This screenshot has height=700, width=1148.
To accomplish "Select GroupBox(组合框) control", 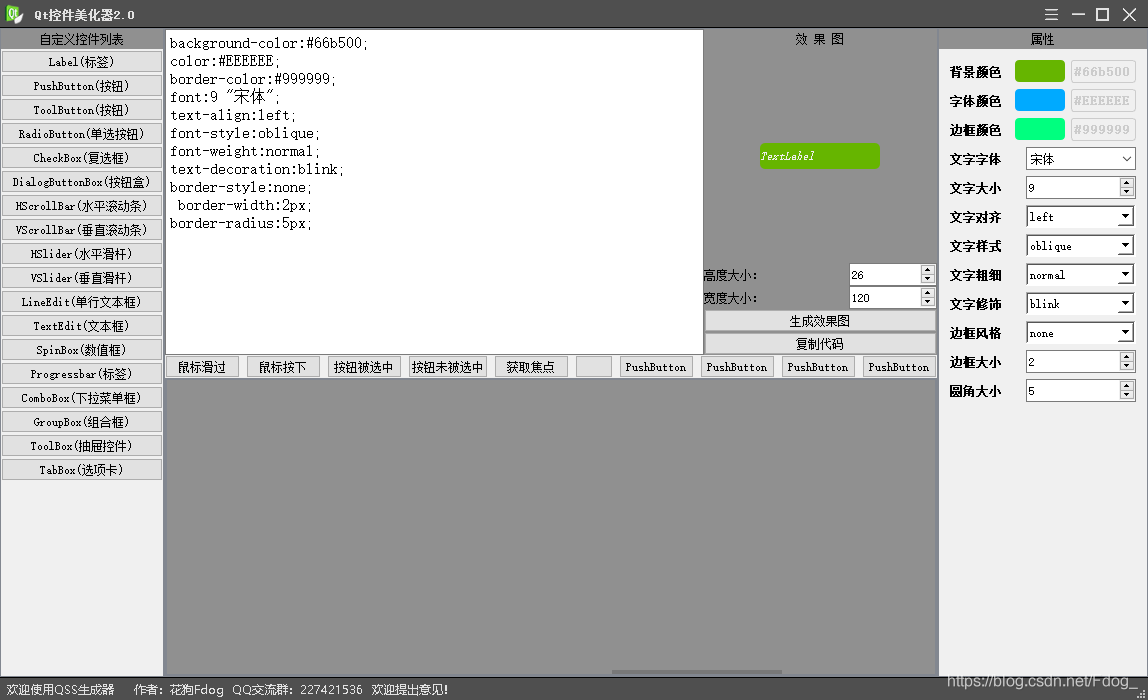I will click(x=81, y=422).
